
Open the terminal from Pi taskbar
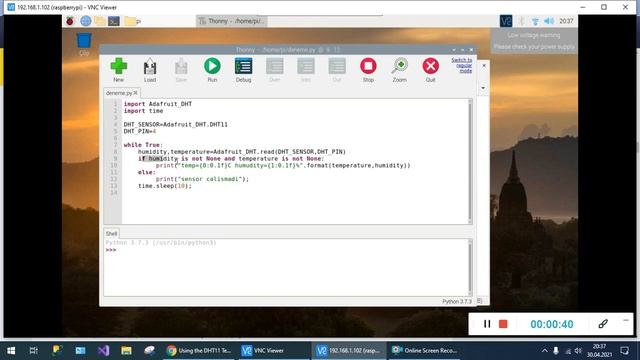[x=114, y=21]
